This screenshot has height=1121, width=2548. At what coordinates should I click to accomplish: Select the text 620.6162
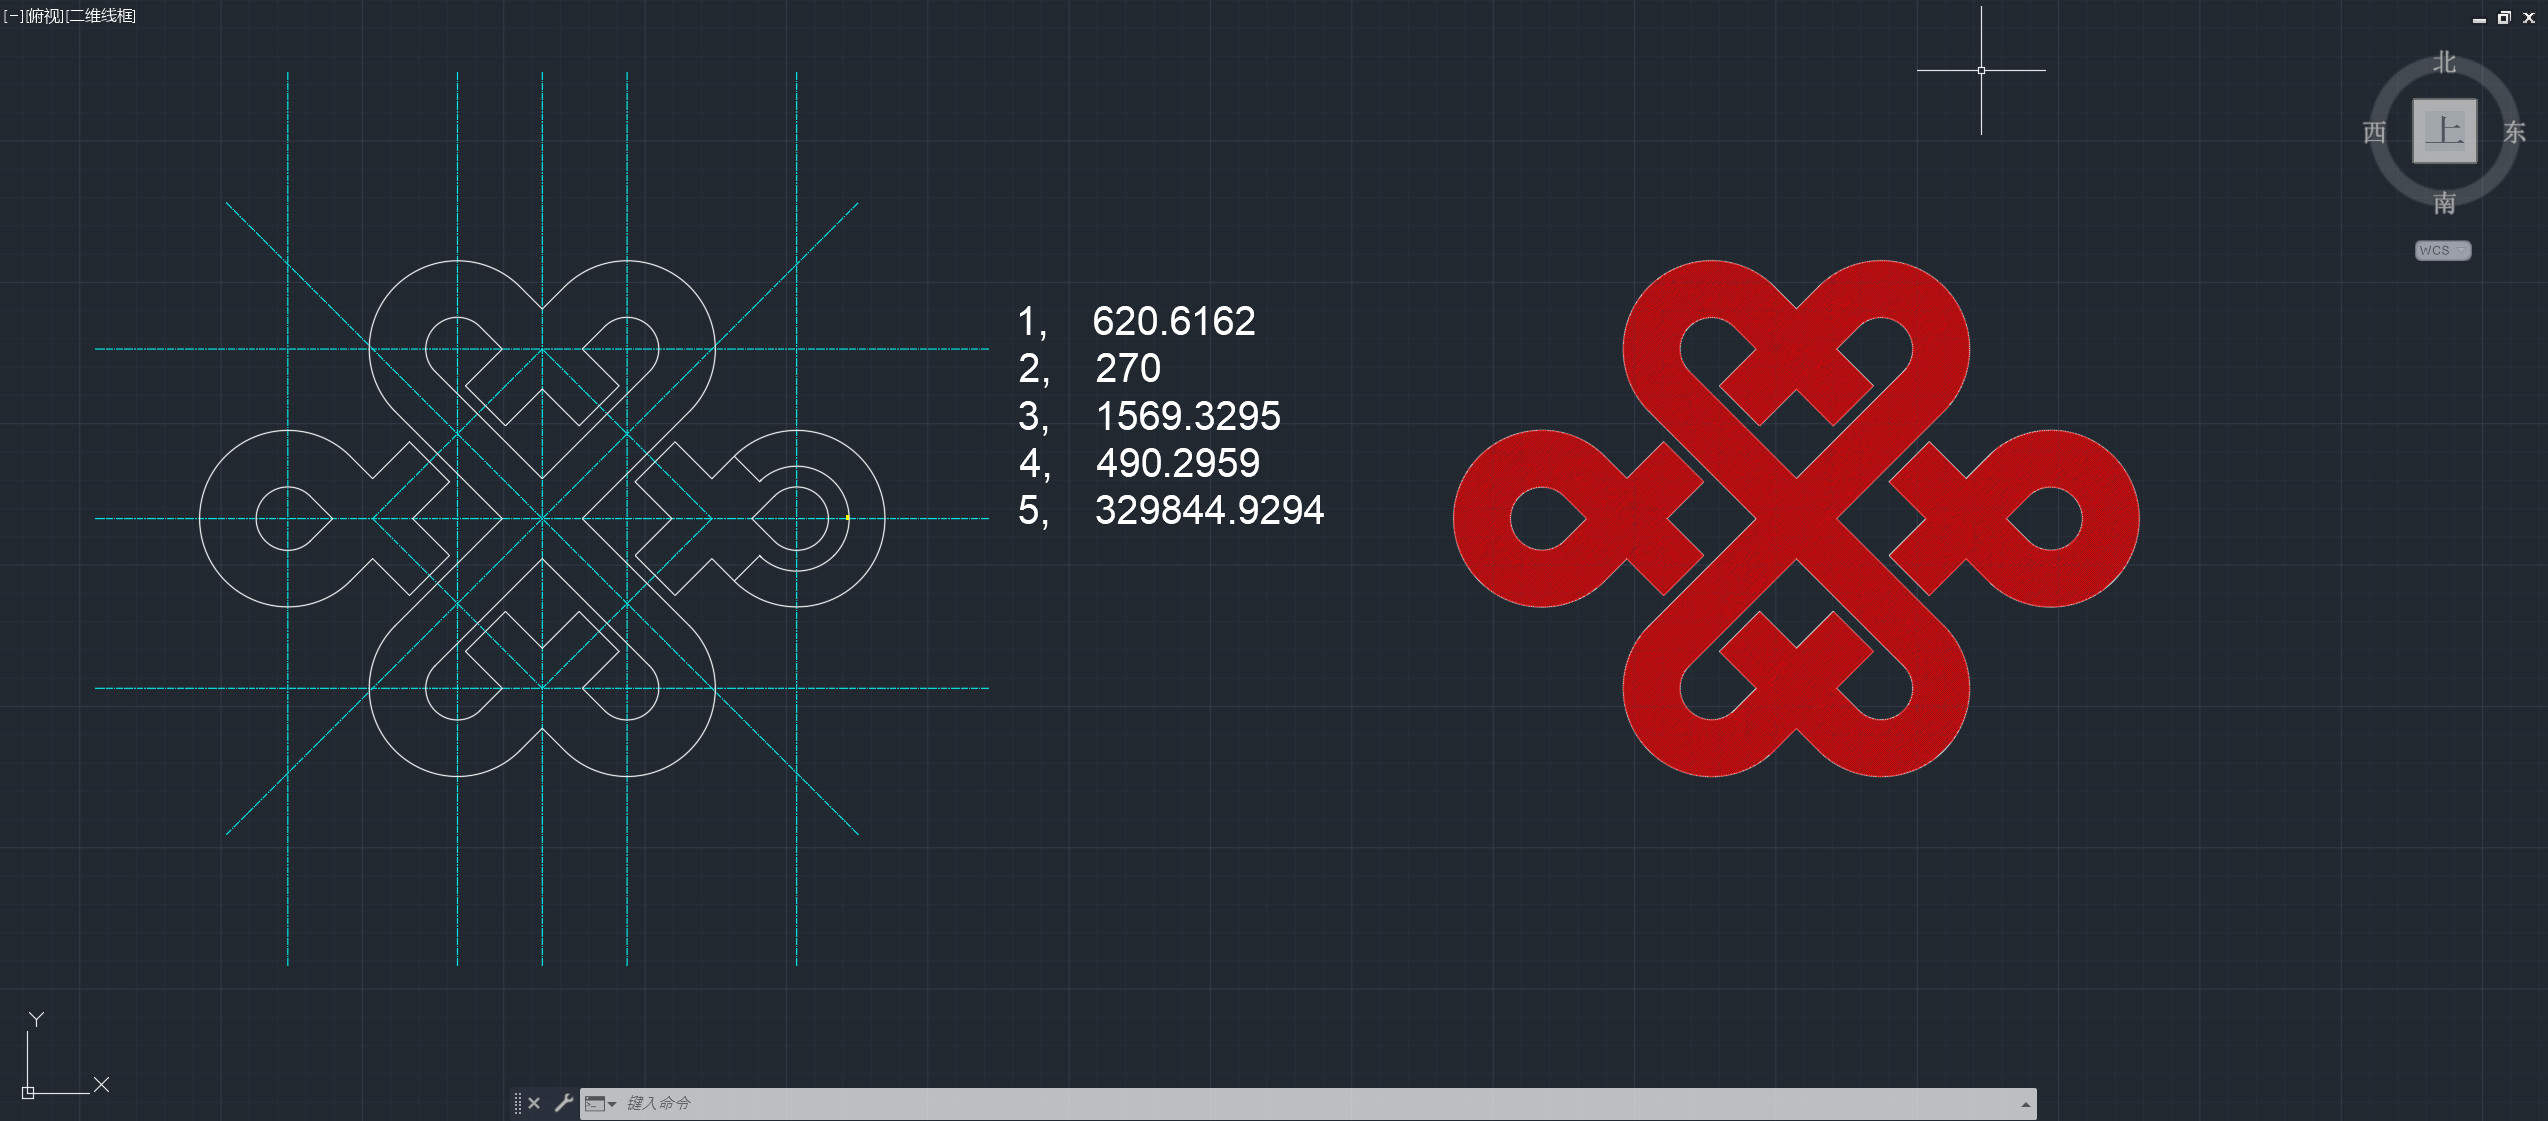1173,321
